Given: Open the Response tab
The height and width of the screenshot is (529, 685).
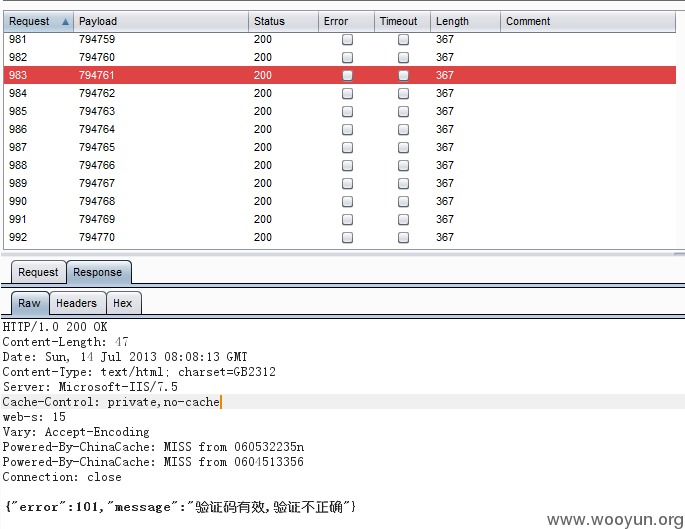Looking at the screenshot, I should click(x=98, y=272).
